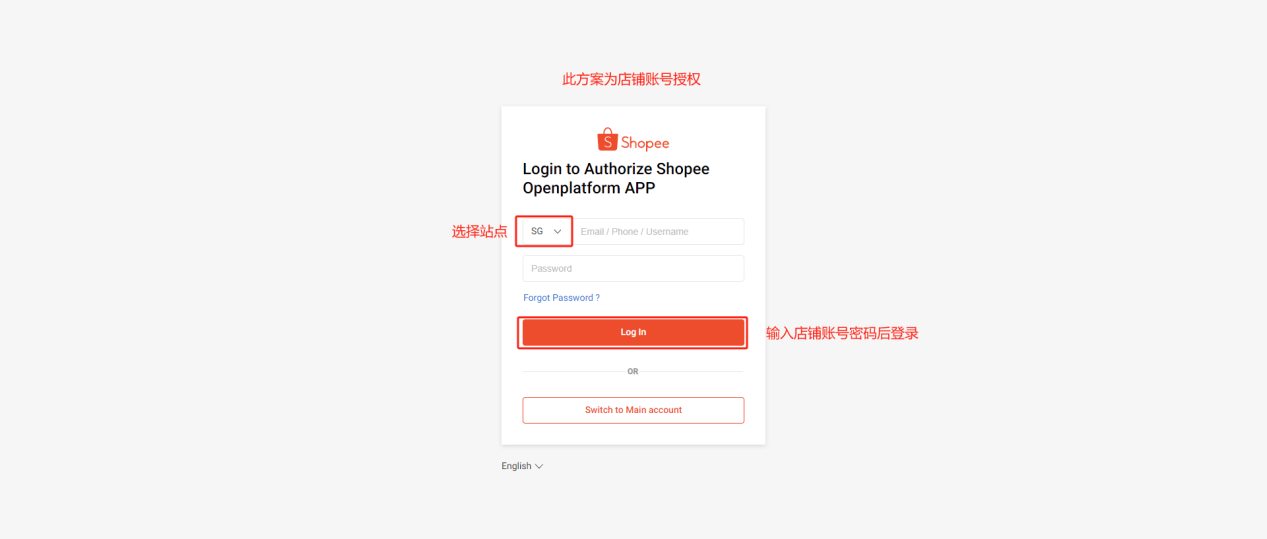This screenshot has width=1267, height=539.
Task: Open the Forgot Password link
Action: (x=561, y=298)
